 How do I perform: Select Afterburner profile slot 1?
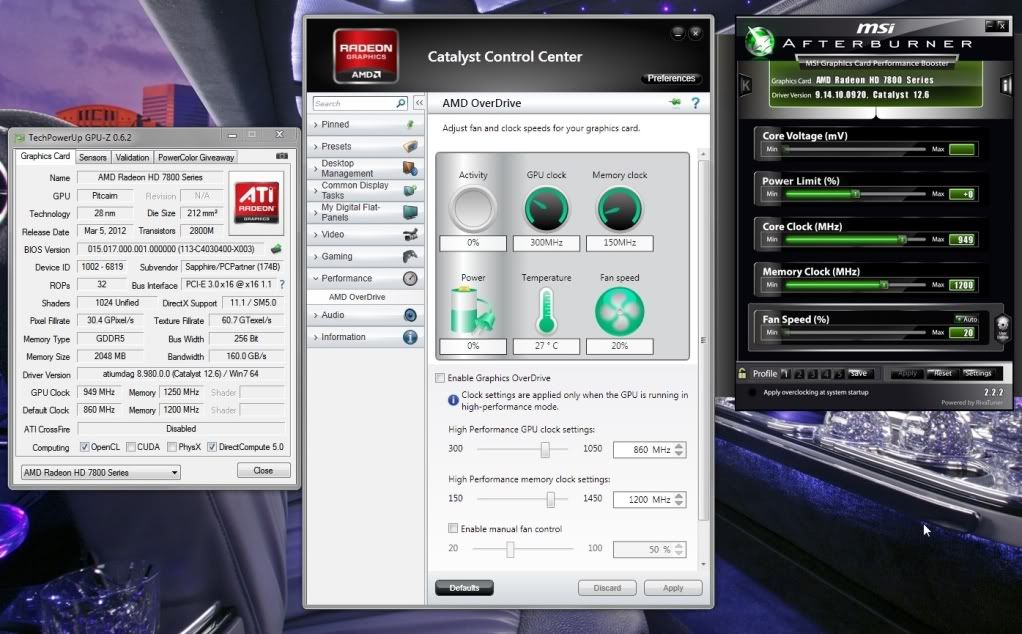click(x=786, y=374)
